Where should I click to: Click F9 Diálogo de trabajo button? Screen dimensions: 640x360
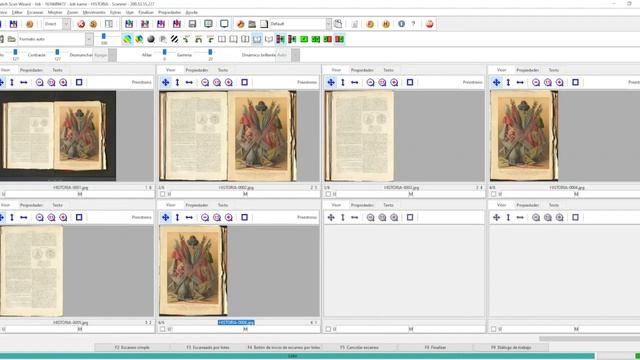511,347
